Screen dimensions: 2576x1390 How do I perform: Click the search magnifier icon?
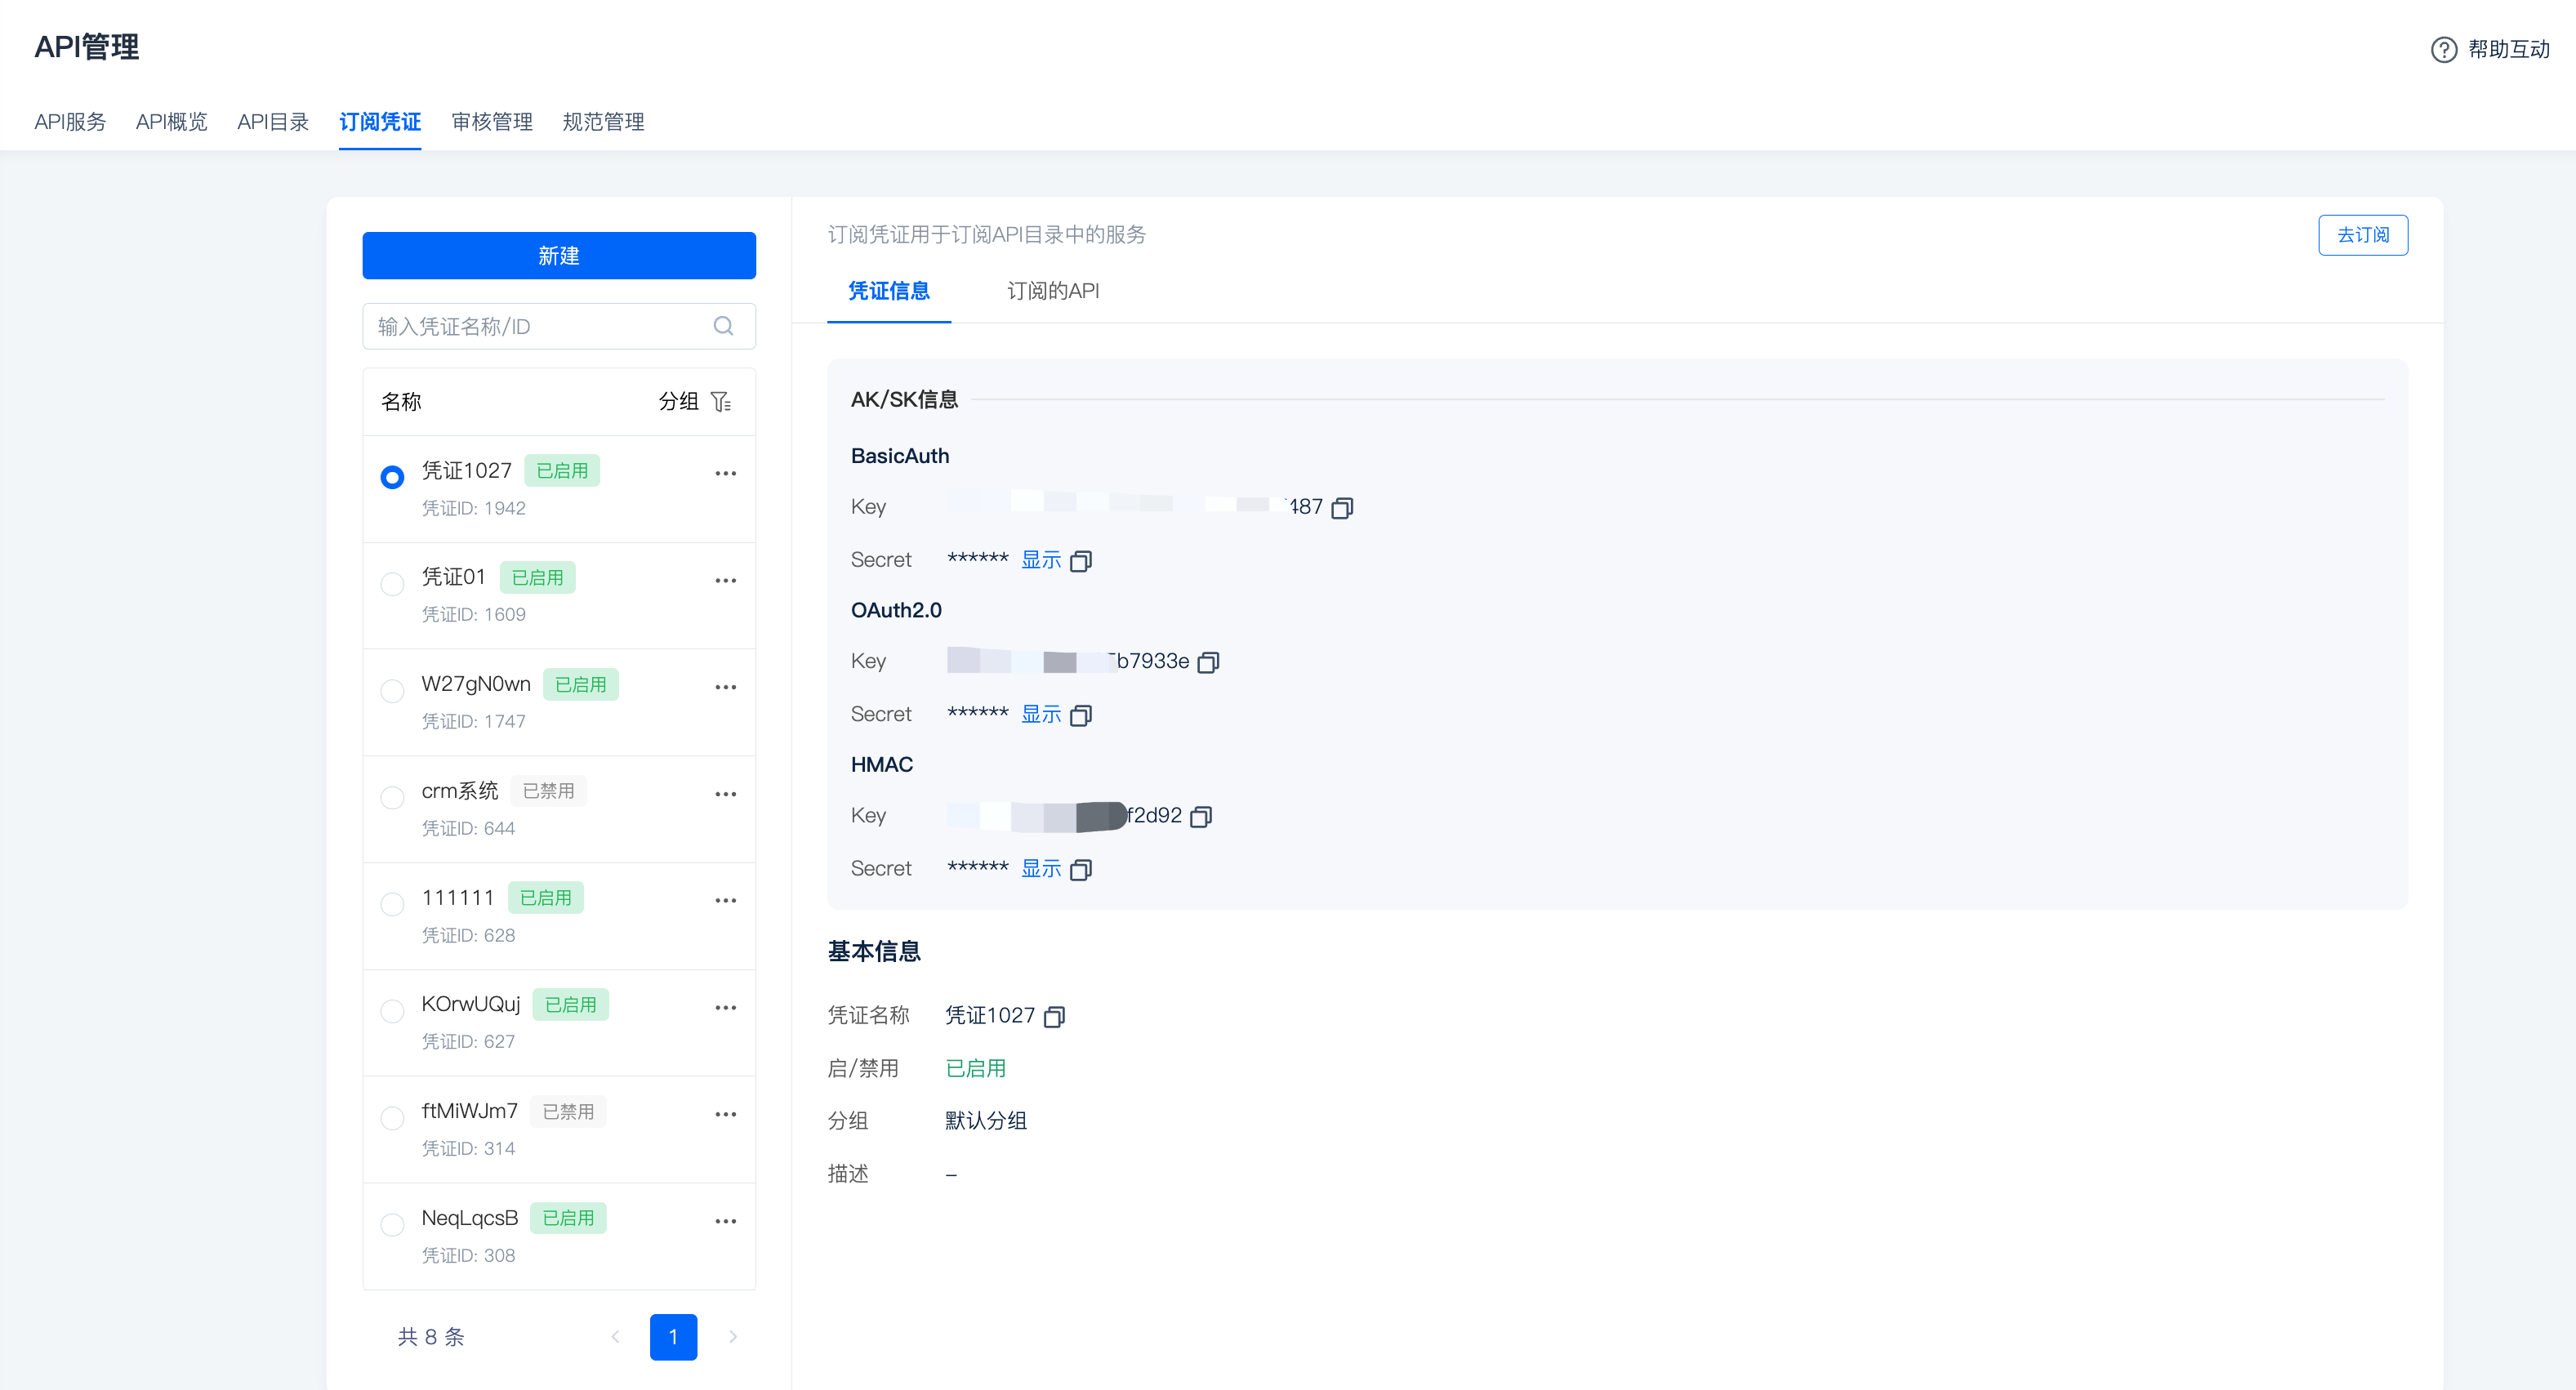(x=723, y=326)
